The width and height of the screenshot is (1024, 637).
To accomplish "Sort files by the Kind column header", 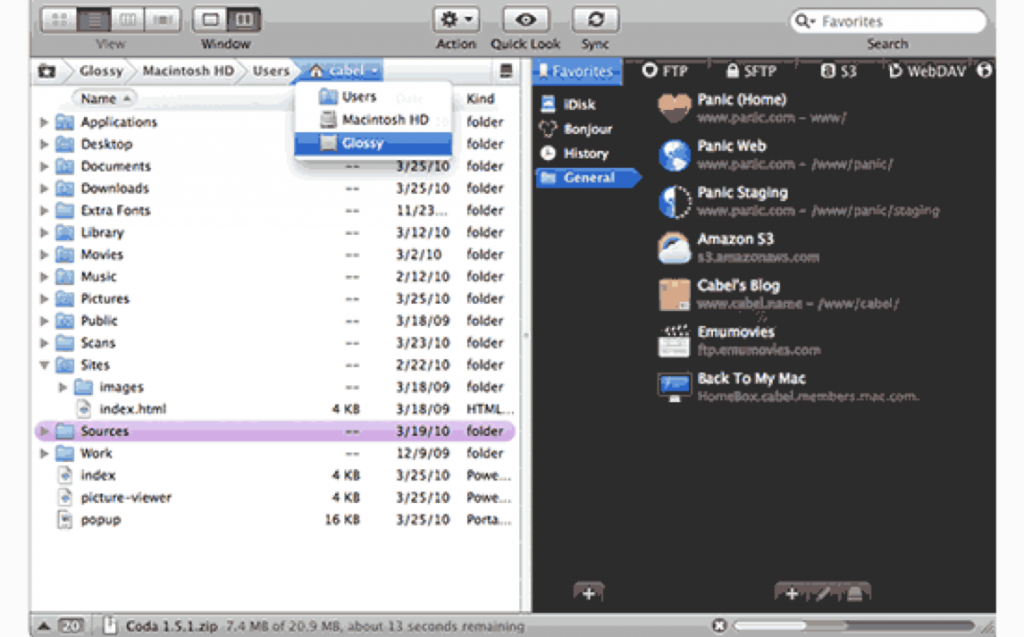I will 481,99.
